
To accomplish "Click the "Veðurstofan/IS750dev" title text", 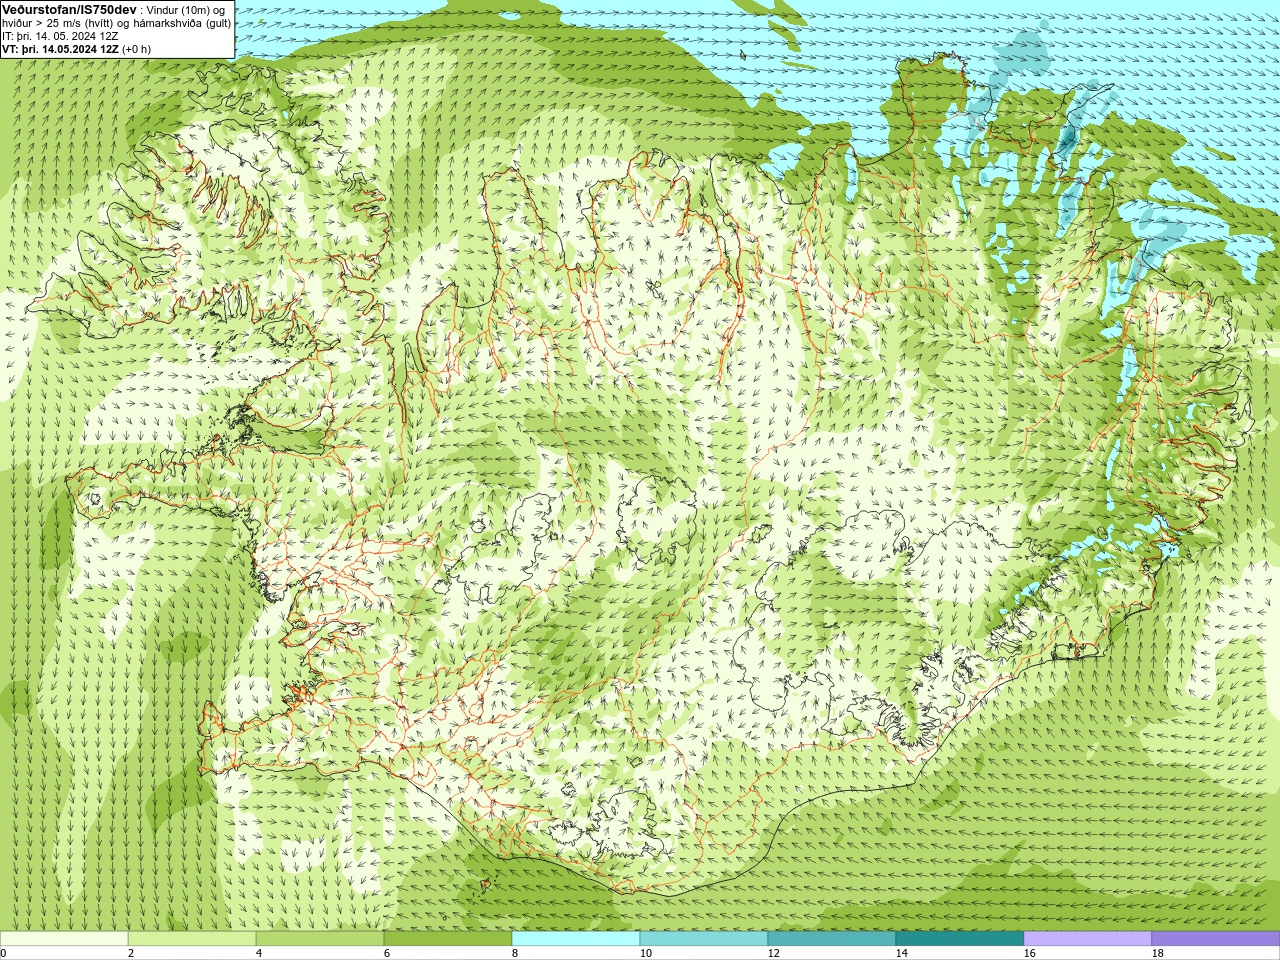I will (69, 9).
